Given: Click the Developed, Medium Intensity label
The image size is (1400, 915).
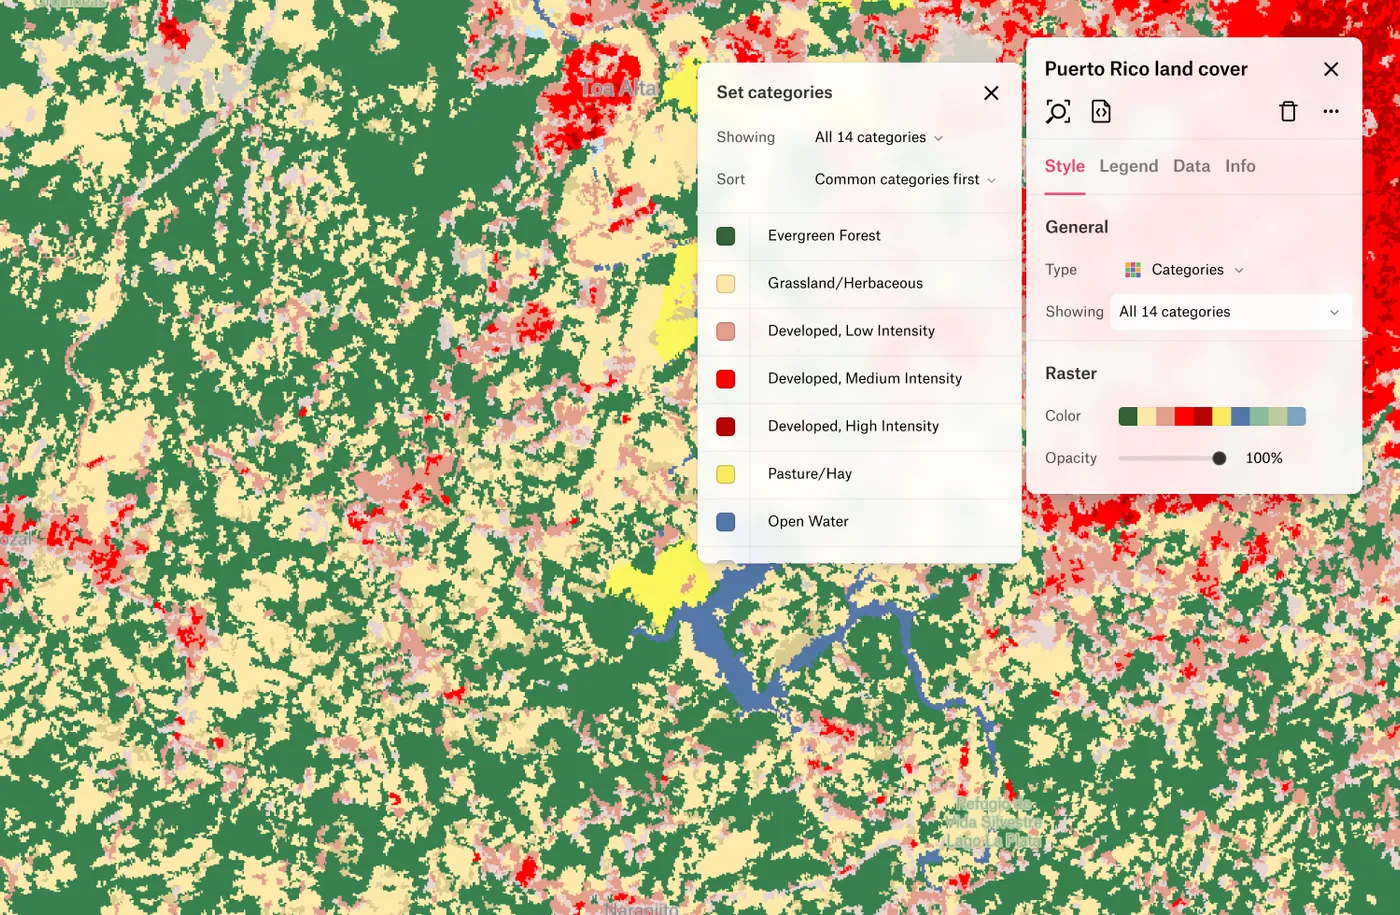Looking at the screenshot, I should click(x=865, y=379).
